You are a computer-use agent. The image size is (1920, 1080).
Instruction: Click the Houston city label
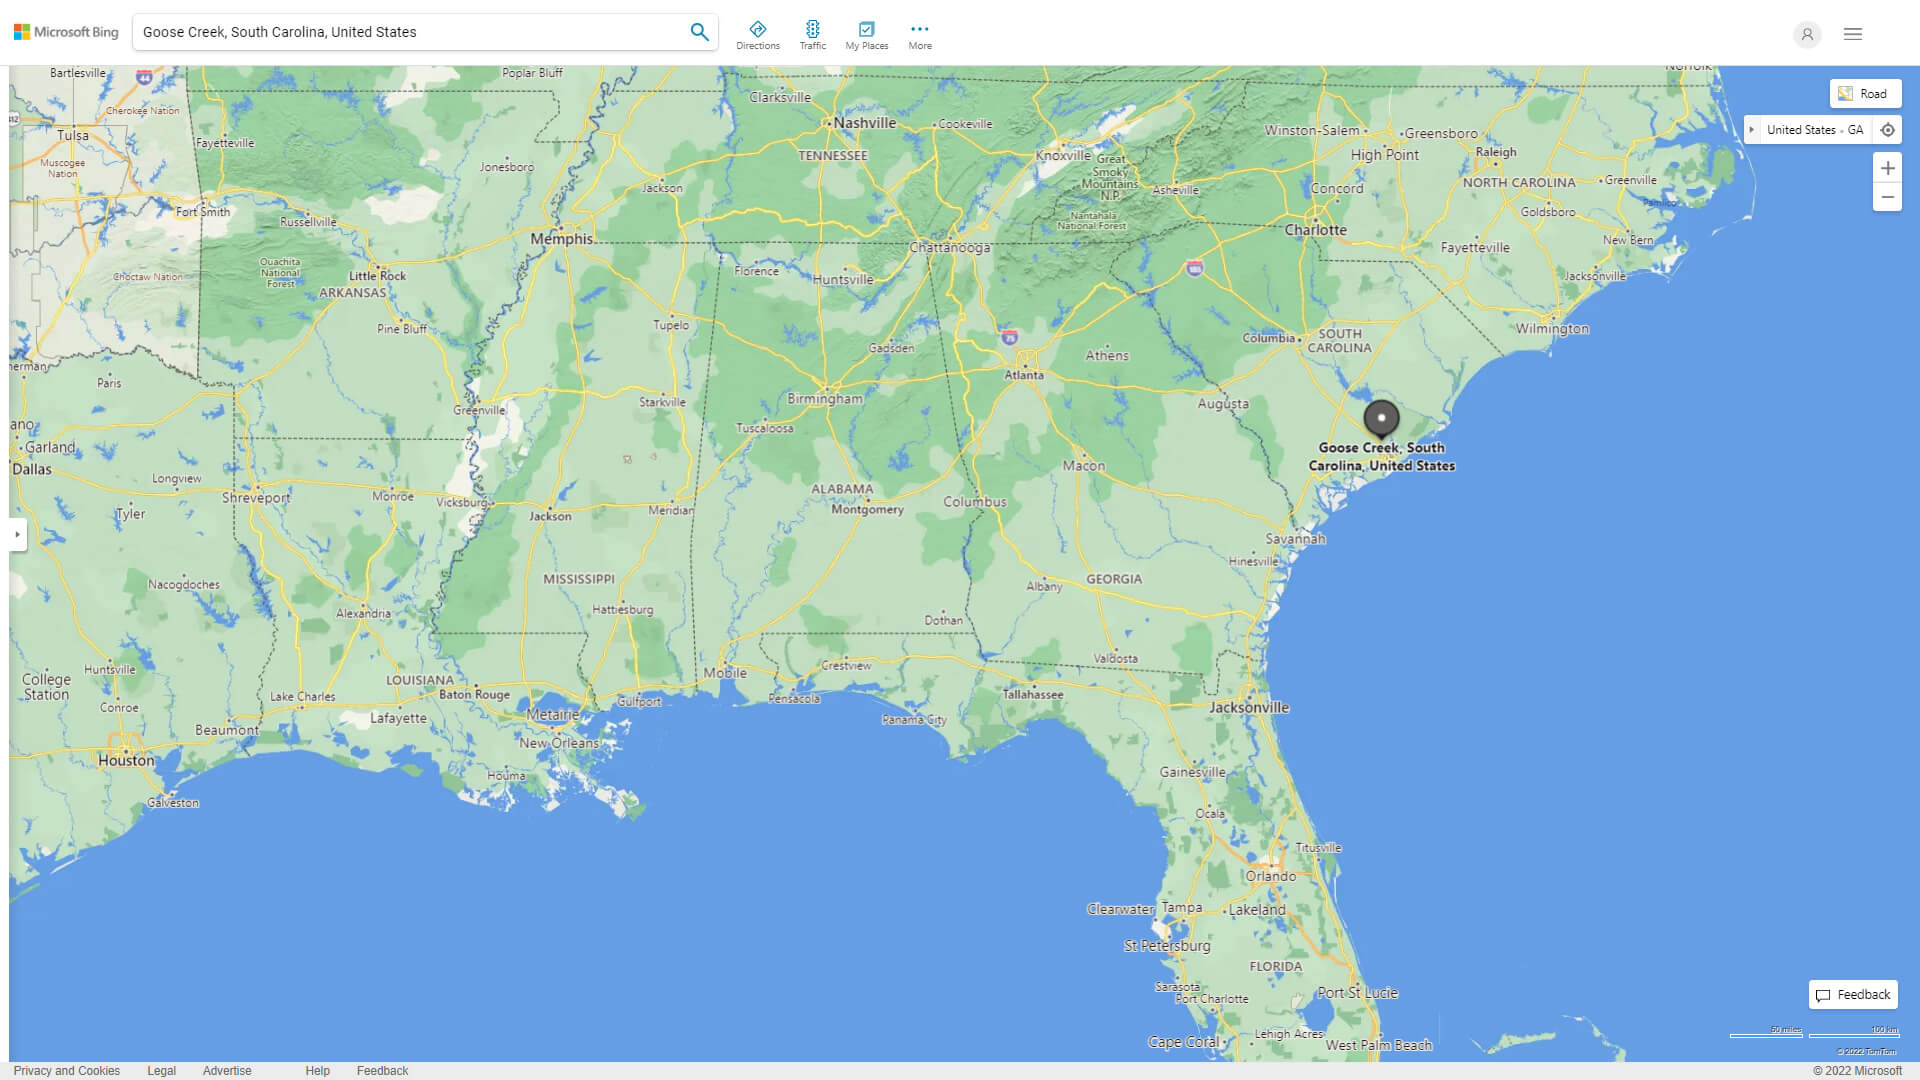click(x=126, y=760)
